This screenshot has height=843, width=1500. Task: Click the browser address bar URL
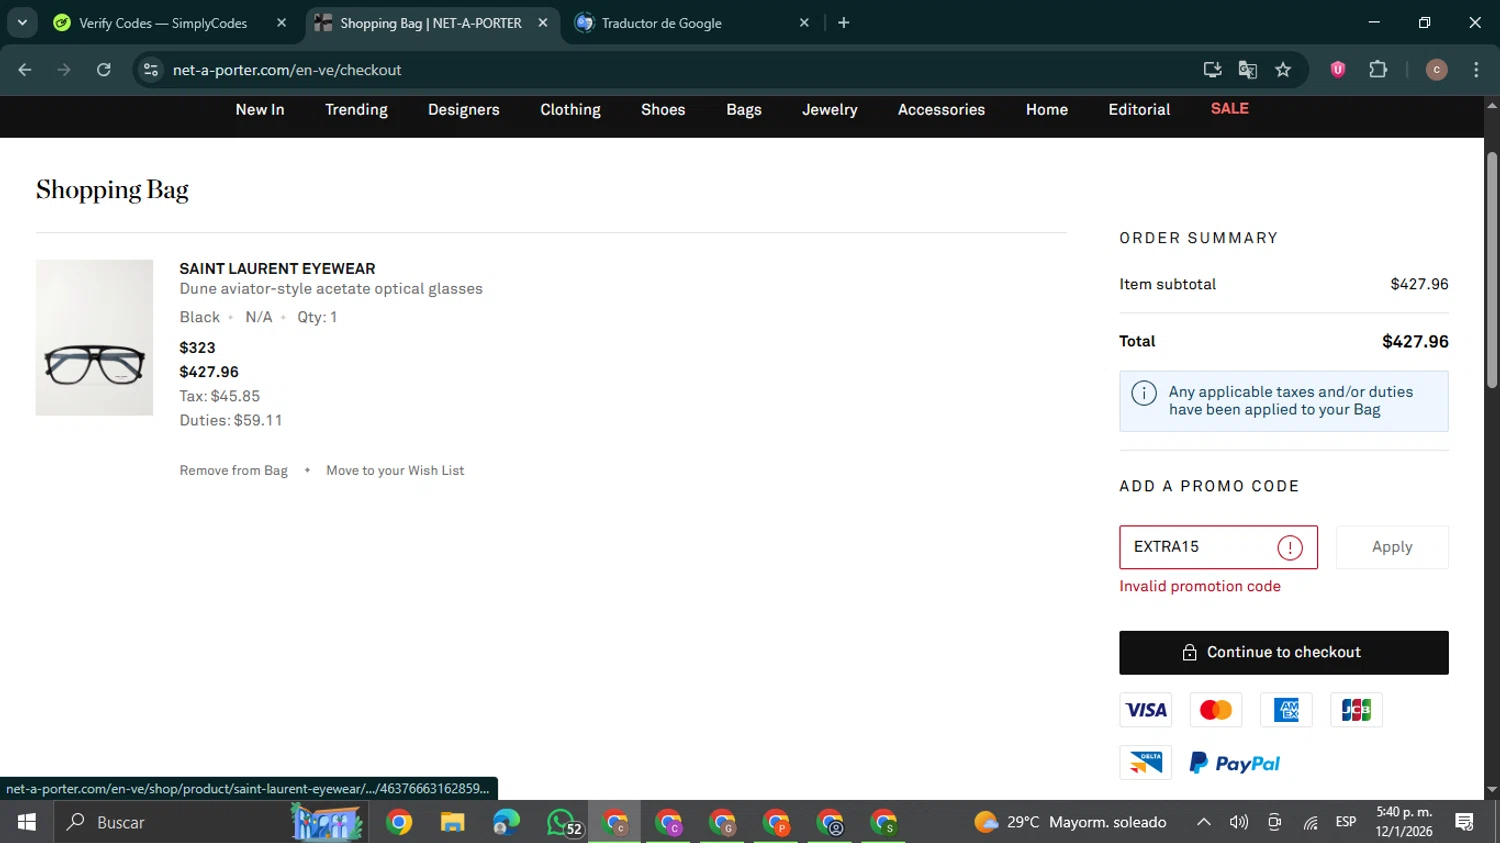point(287,70)
